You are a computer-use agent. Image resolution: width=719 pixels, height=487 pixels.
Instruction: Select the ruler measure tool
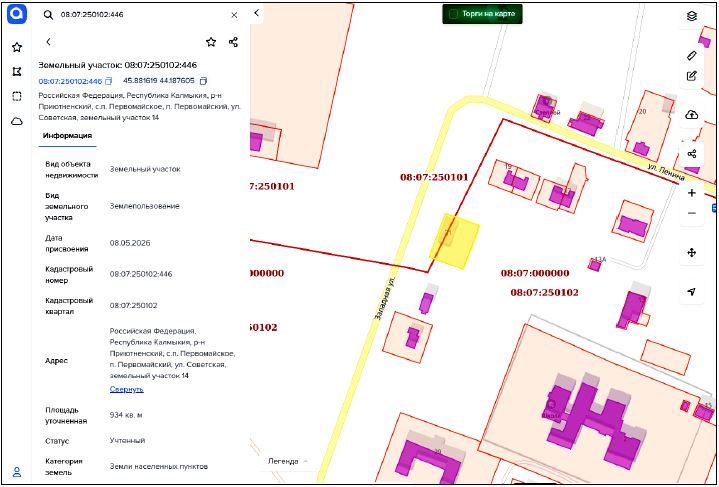691,55
